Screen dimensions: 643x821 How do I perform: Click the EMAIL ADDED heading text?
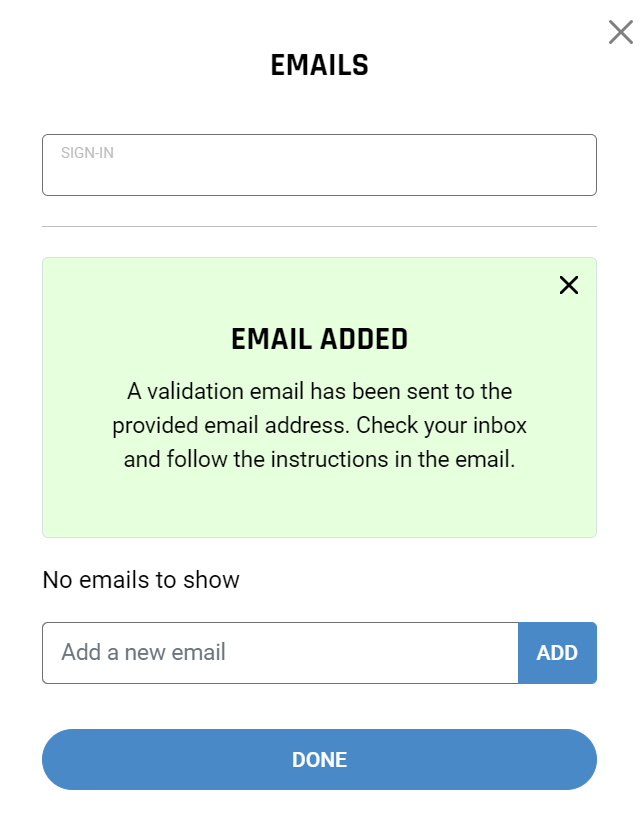pyautogui.click(x=319, y=339)
